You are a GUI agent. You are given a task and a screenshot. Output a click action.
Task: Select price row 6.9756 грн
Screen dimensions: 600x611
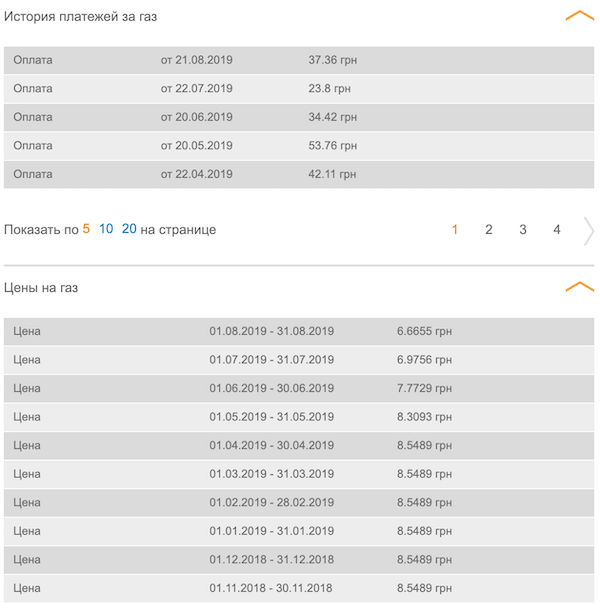(299, 360)
